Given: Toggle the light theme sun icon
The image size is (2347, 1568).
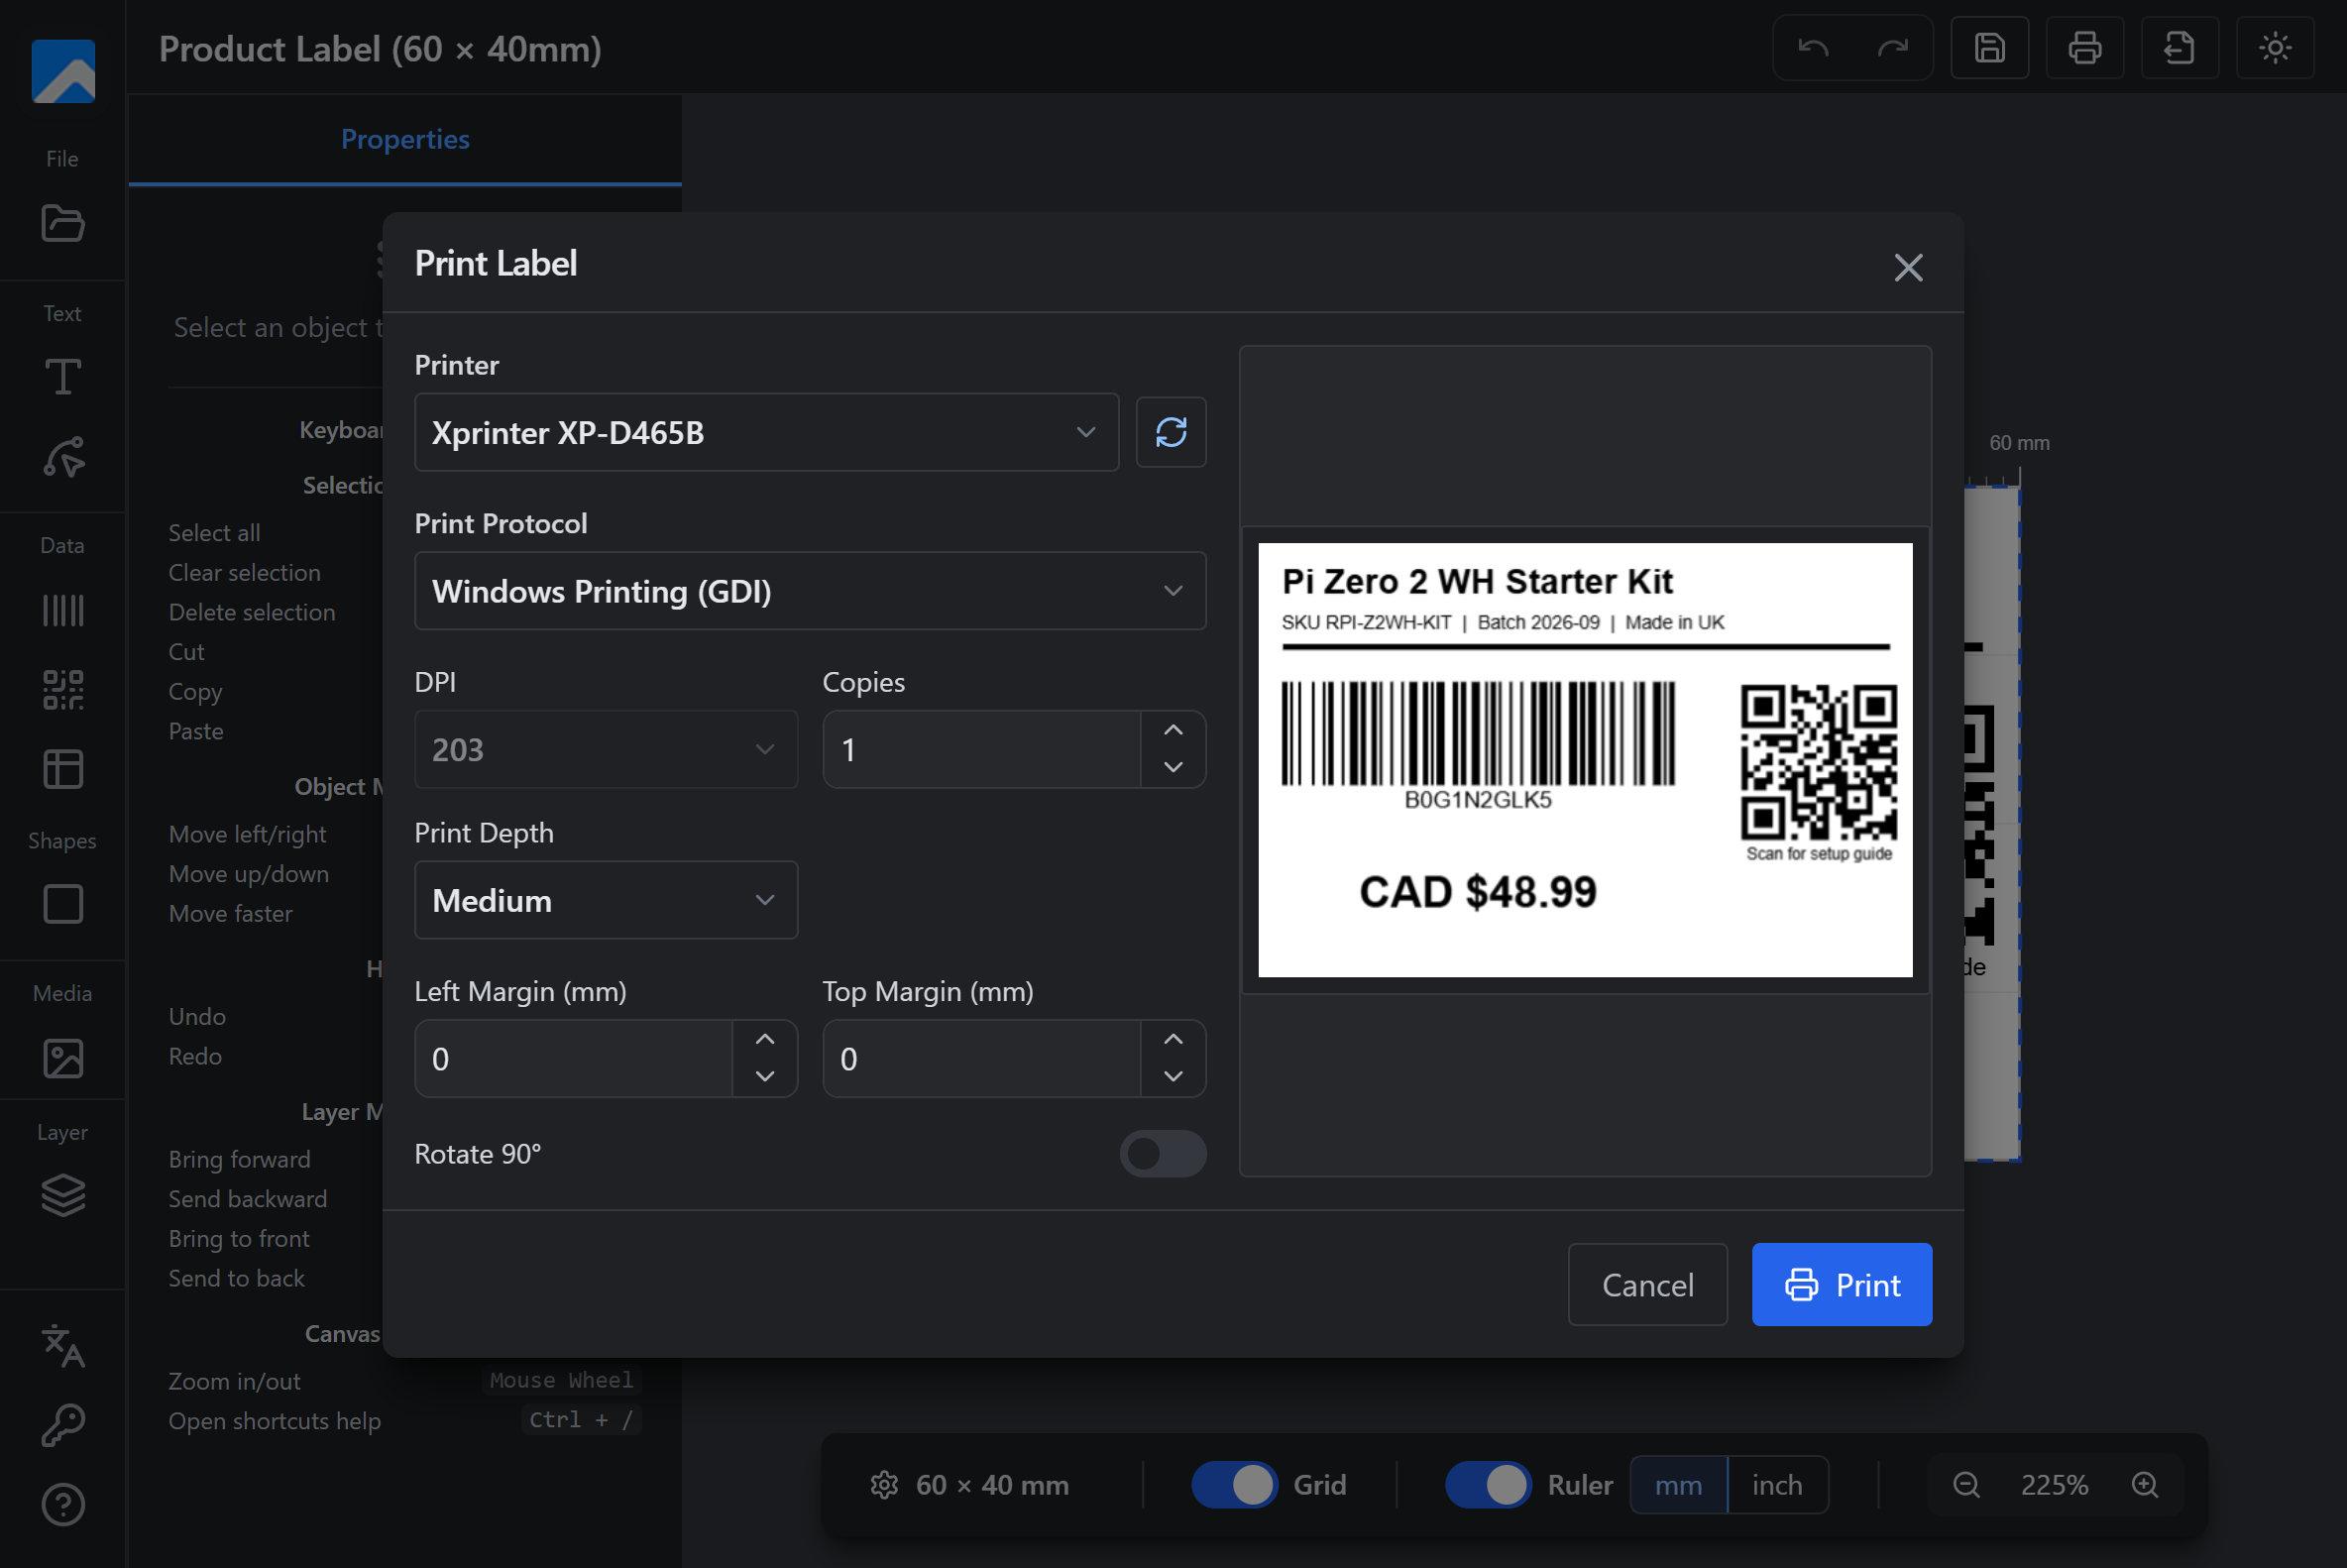Looking at the screenshot, I should [x=2274, y=48].
